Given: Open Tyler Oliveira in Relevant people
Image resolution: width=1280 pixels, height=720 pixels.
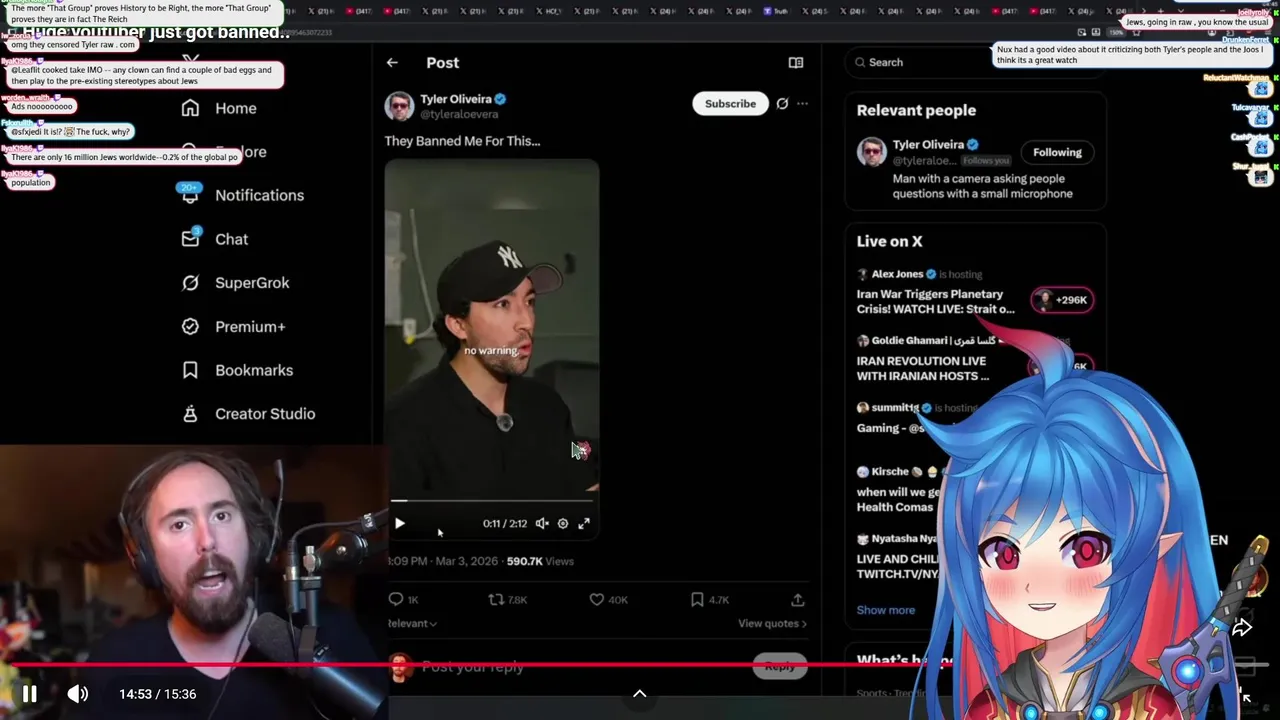Looking at the screenshot, I should (x=928, y=145).
